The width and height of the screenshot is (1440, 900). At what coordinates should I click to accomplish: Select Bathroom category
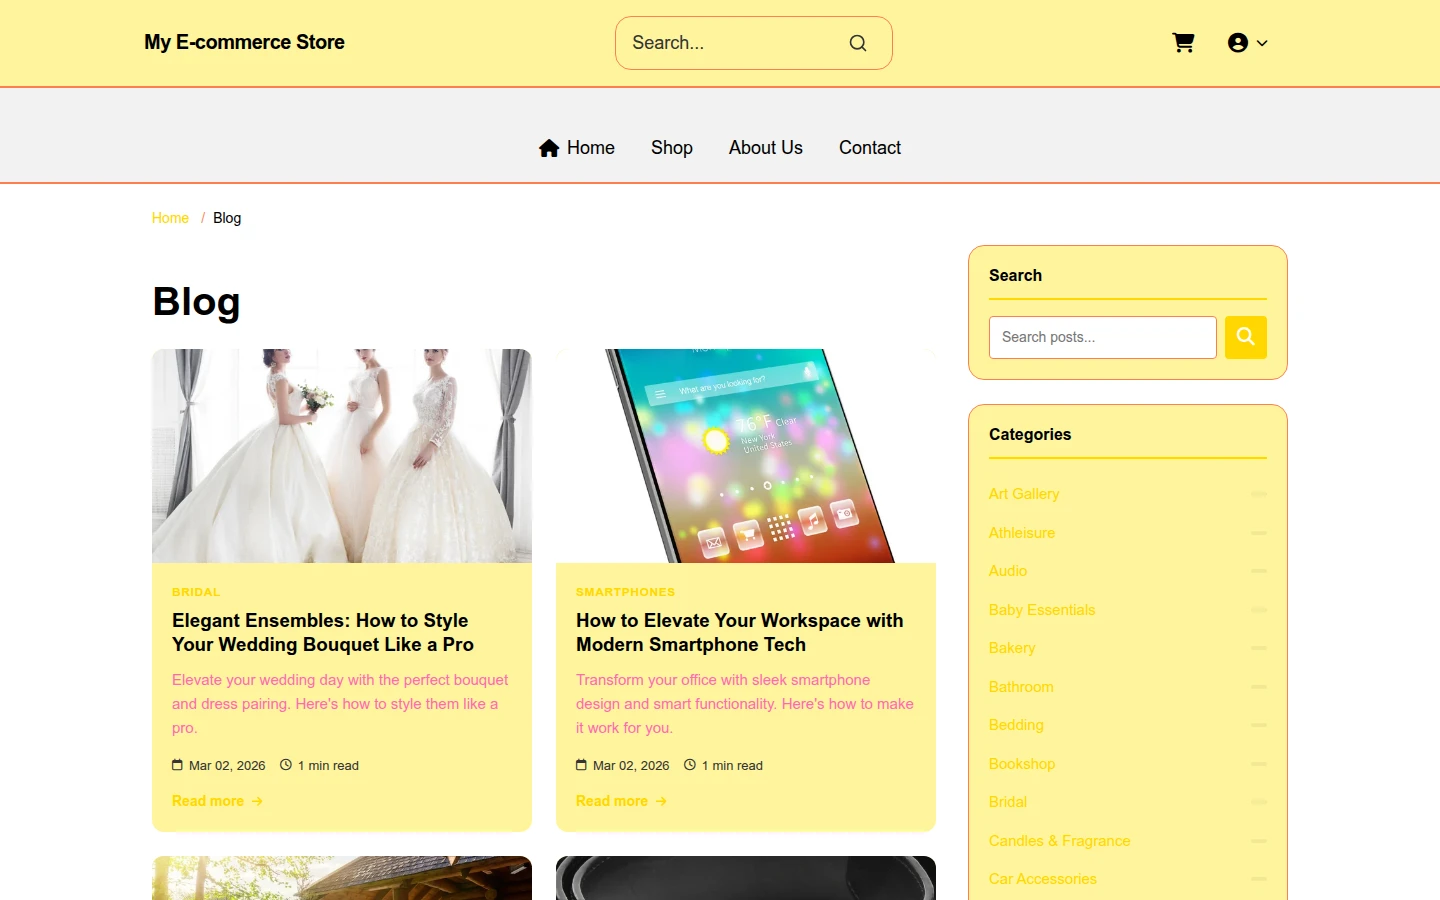point(1021,687)
